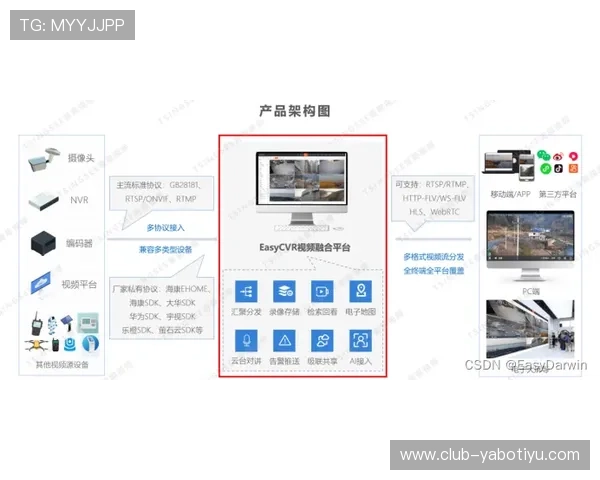Viewport: 600px width, 480px height.
Task: Click the 级联共享 cascade sharing icon
Action: pos(322,340)
